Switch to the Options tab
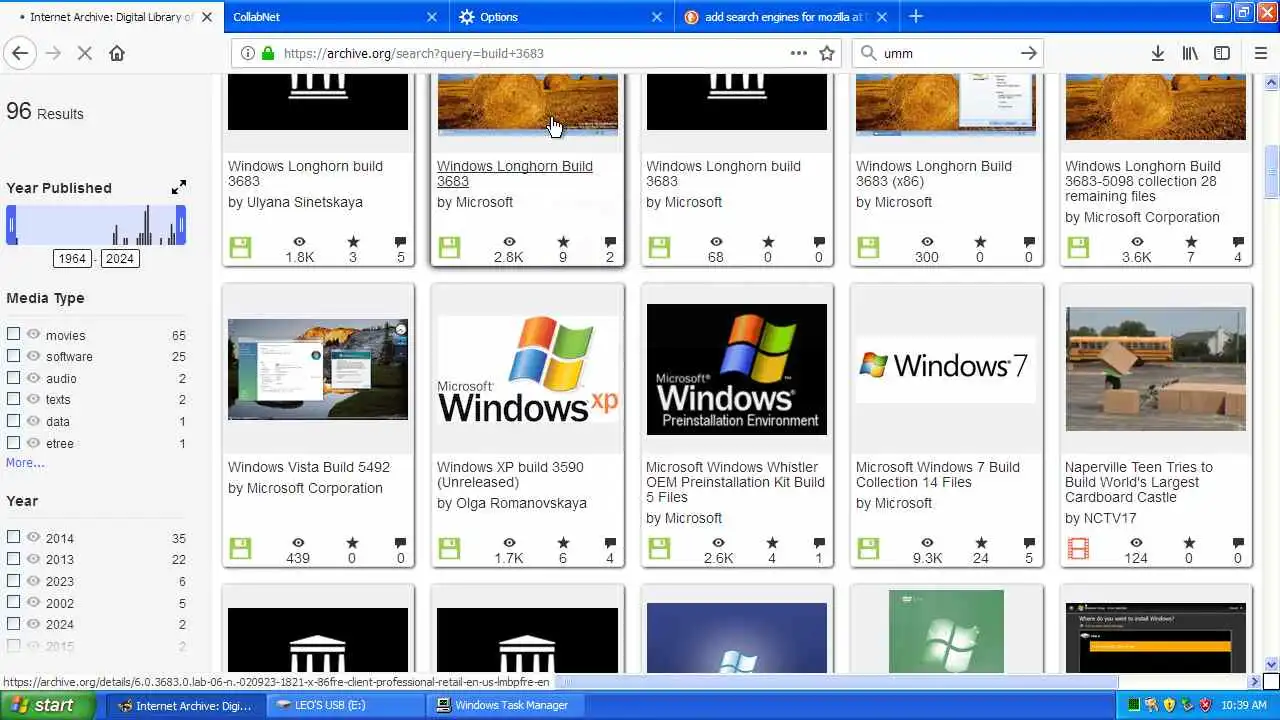Image resolution: width=1280 pixels, height=720 pixels. 562,16
